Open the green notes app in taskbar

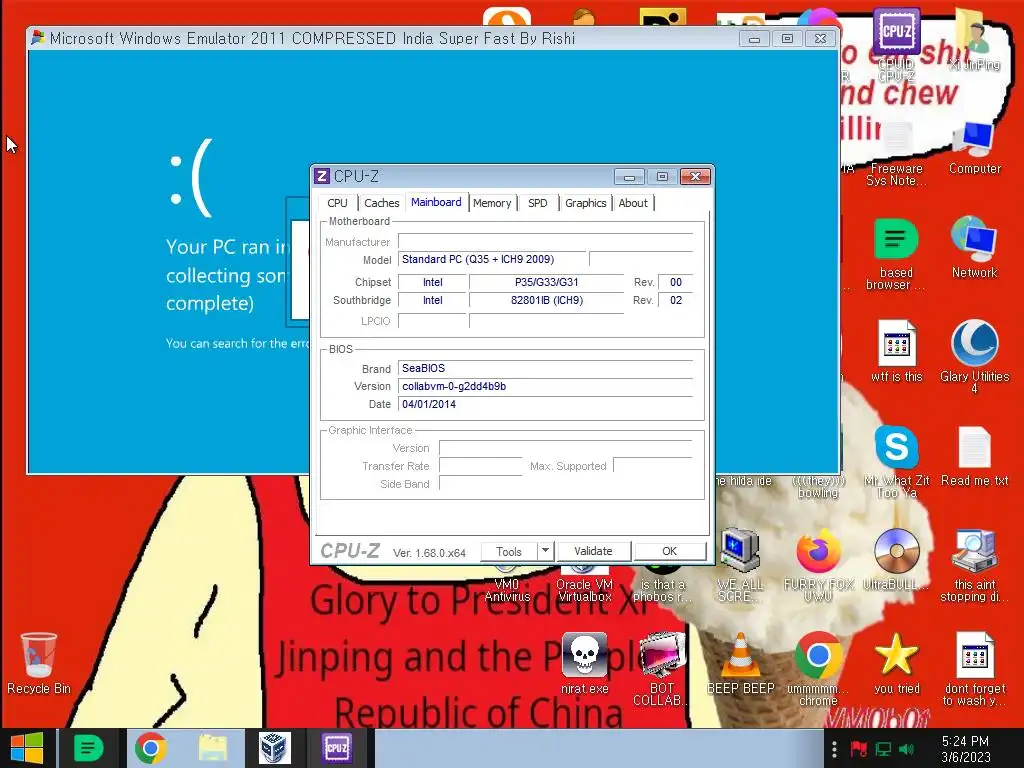[x=89, y=748]
